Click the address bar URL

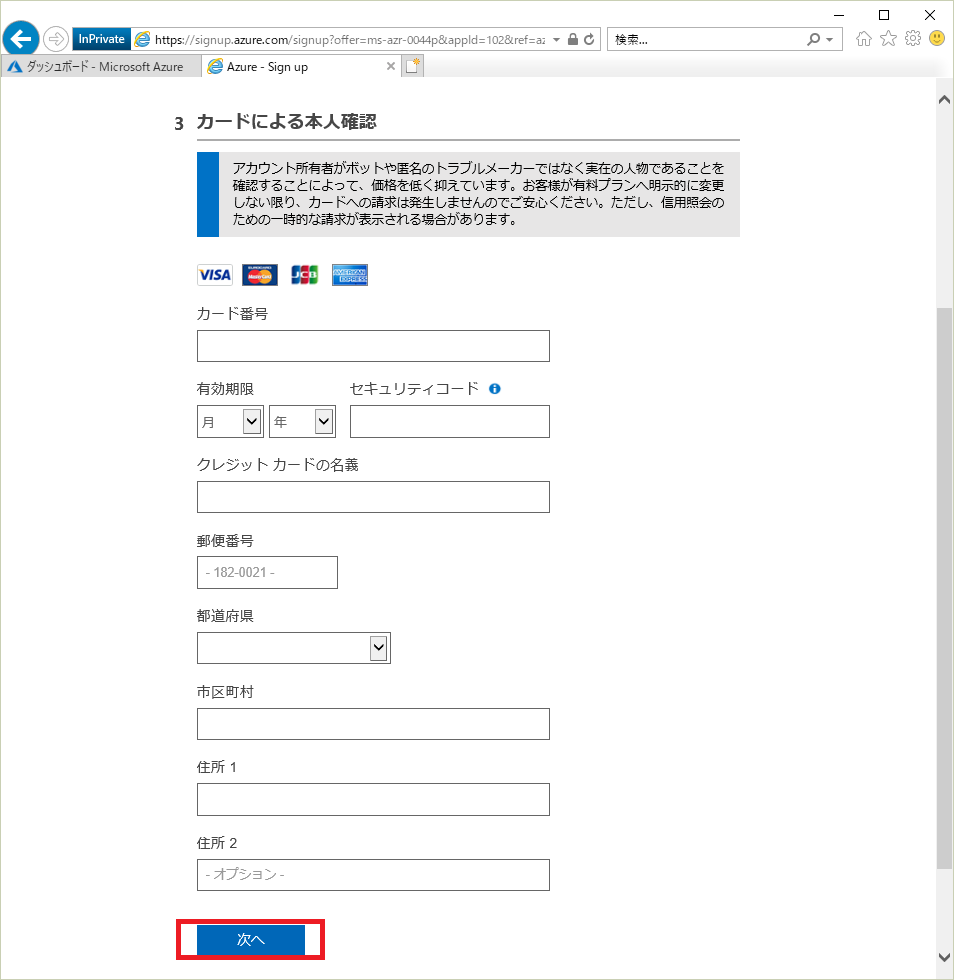point(350,39)
